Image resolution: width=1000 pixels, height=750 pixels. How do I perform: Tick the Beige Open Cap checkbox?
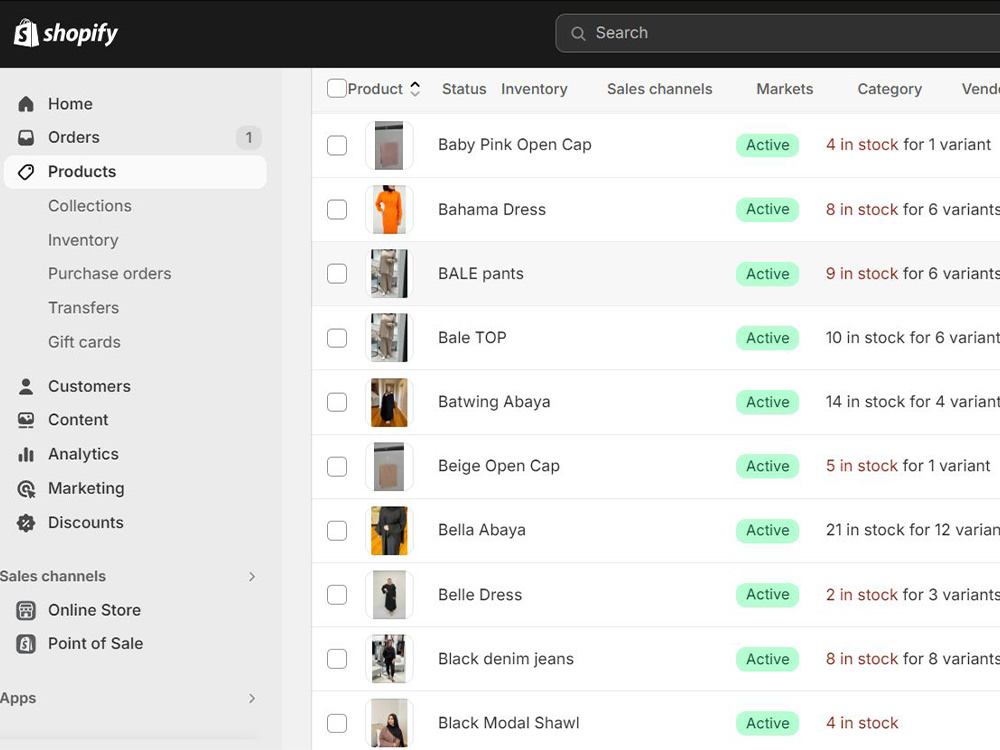pyautogui.click(x=337, y=466)
